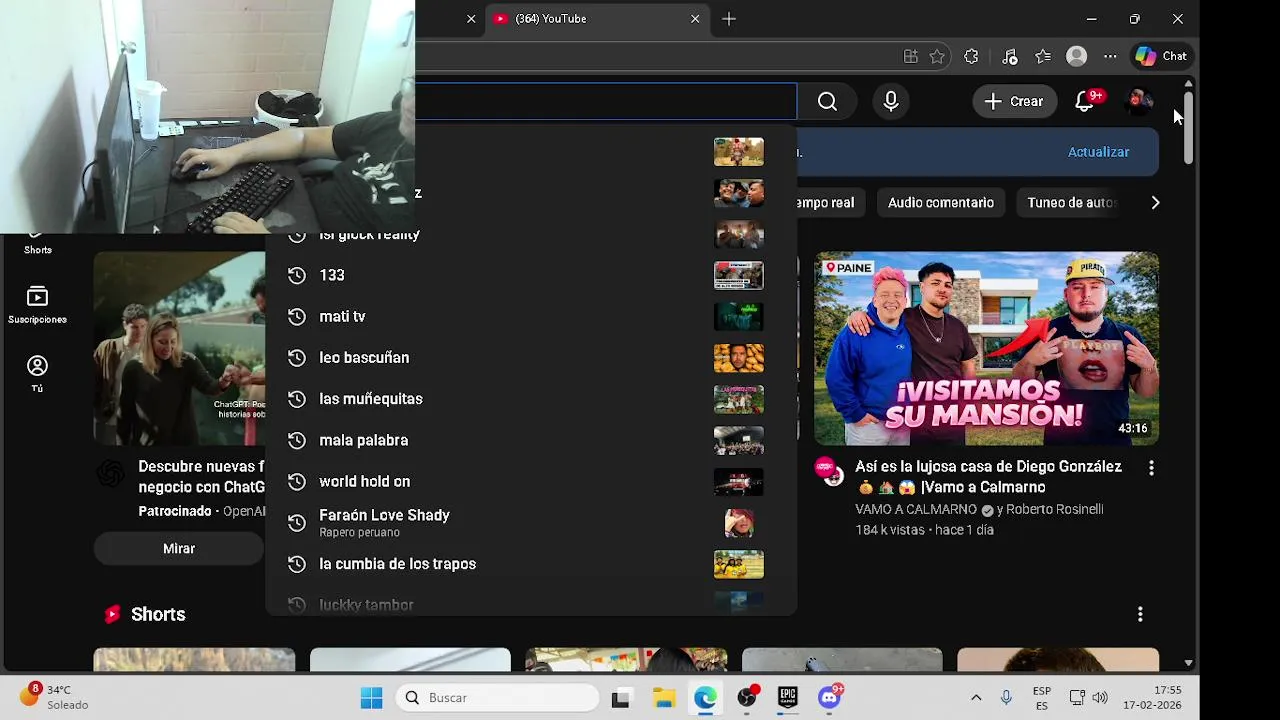Open the Windows Start menu
This screenshot has width=1280, height=720.
pyautogui.click(x=371, y=698)
